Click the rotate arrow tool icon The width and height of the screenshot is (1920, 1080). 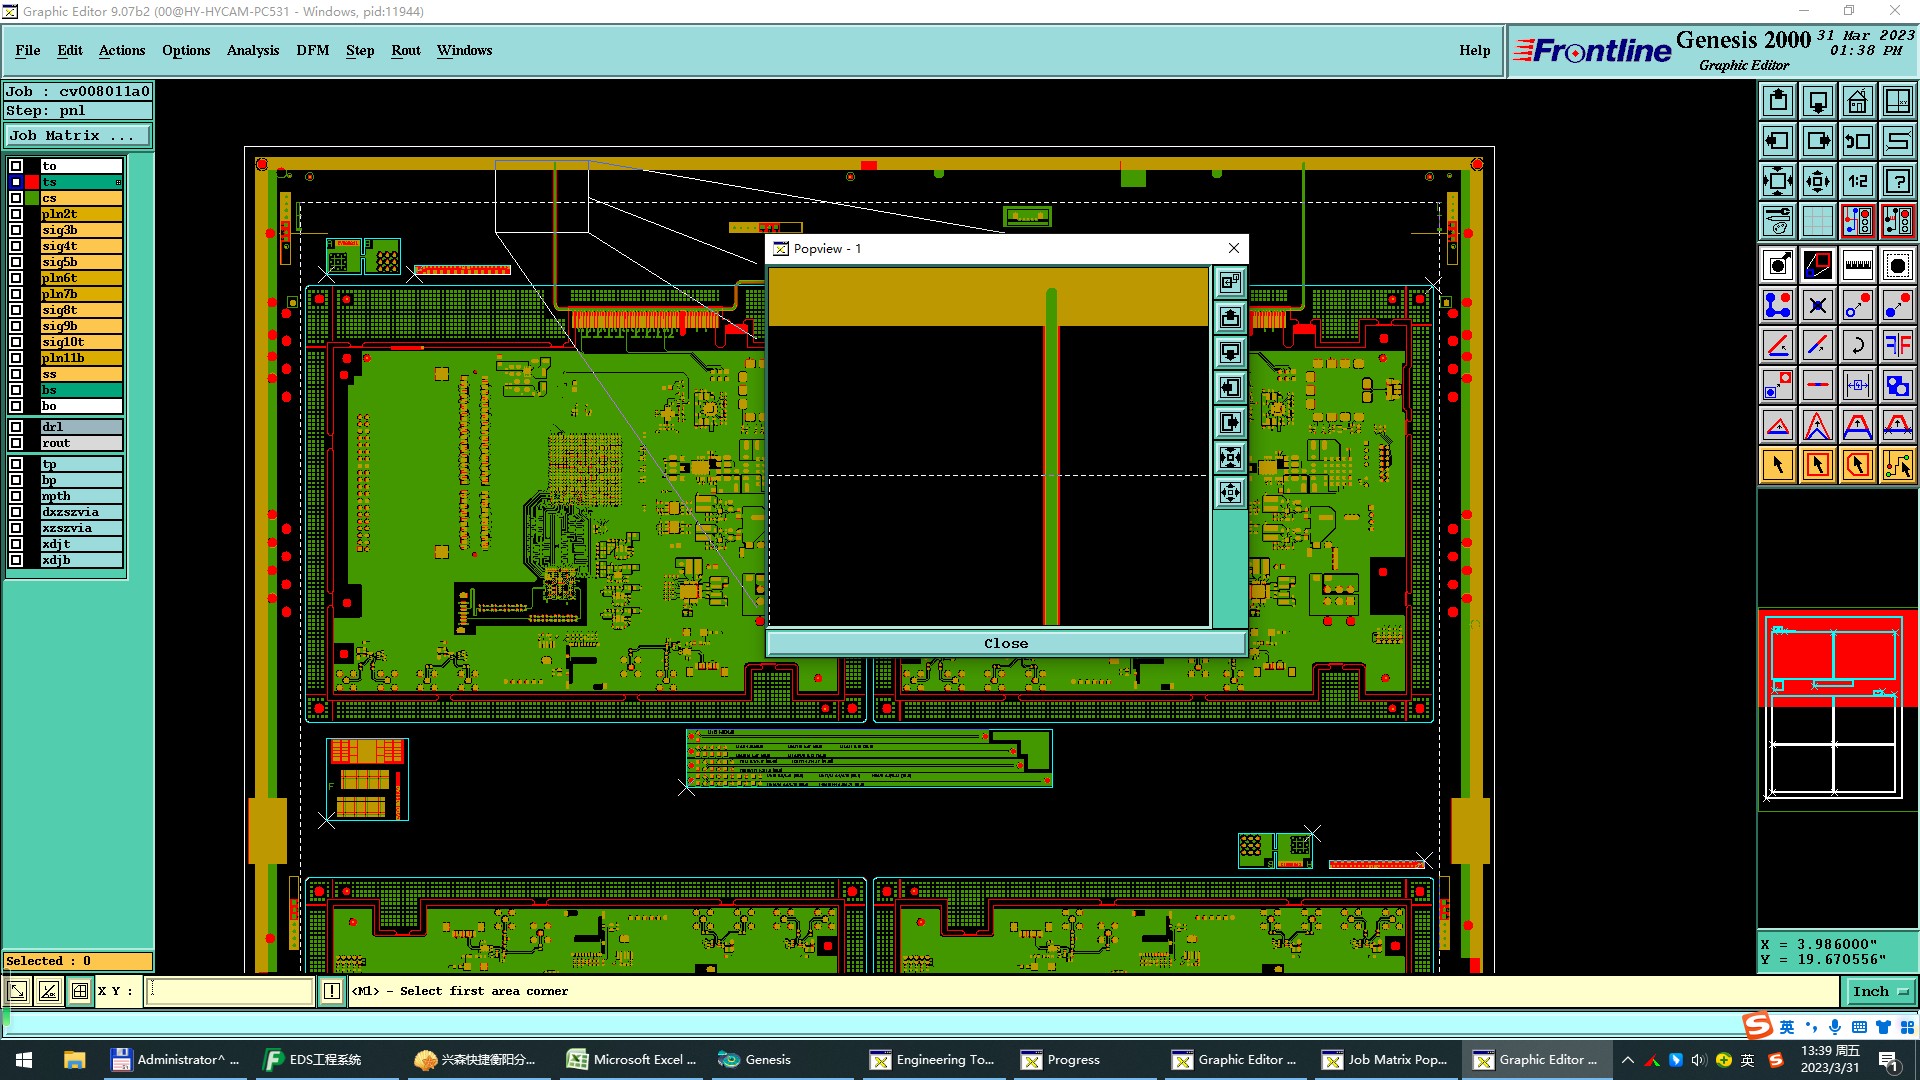click(1857, 345)
